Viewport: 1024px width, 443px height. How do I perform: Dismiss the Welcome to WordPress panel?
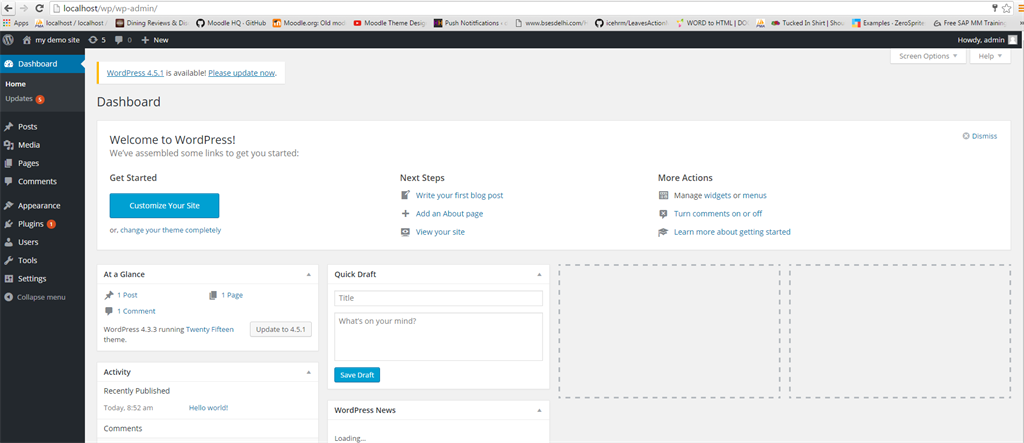coord(980,136)
